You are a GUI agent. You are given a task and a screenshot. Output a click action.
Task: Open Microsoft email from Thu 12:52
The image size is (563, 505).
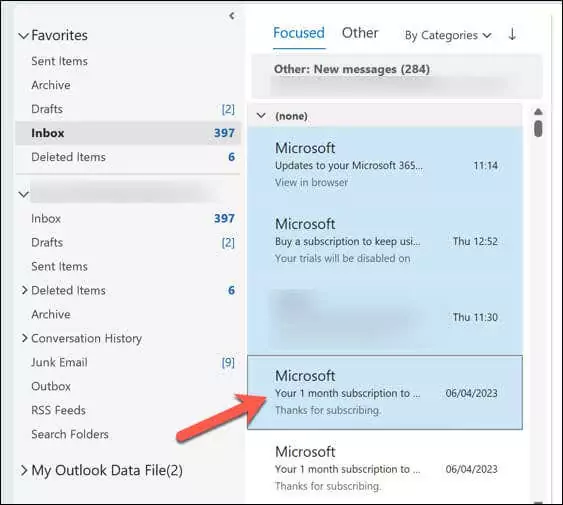(385, 241)
